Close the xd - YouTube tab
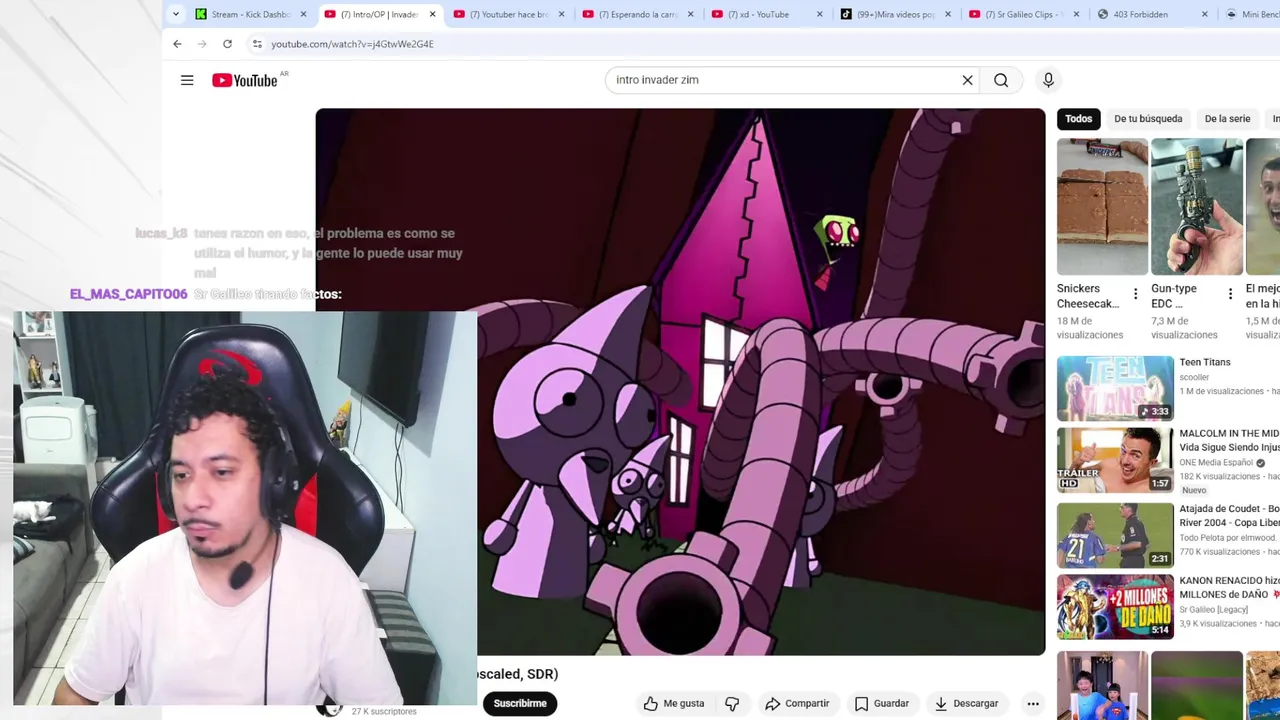Image resolution: width=1280 pixels, height=720 pixels. pyautogui.click(x=820, y=14)
